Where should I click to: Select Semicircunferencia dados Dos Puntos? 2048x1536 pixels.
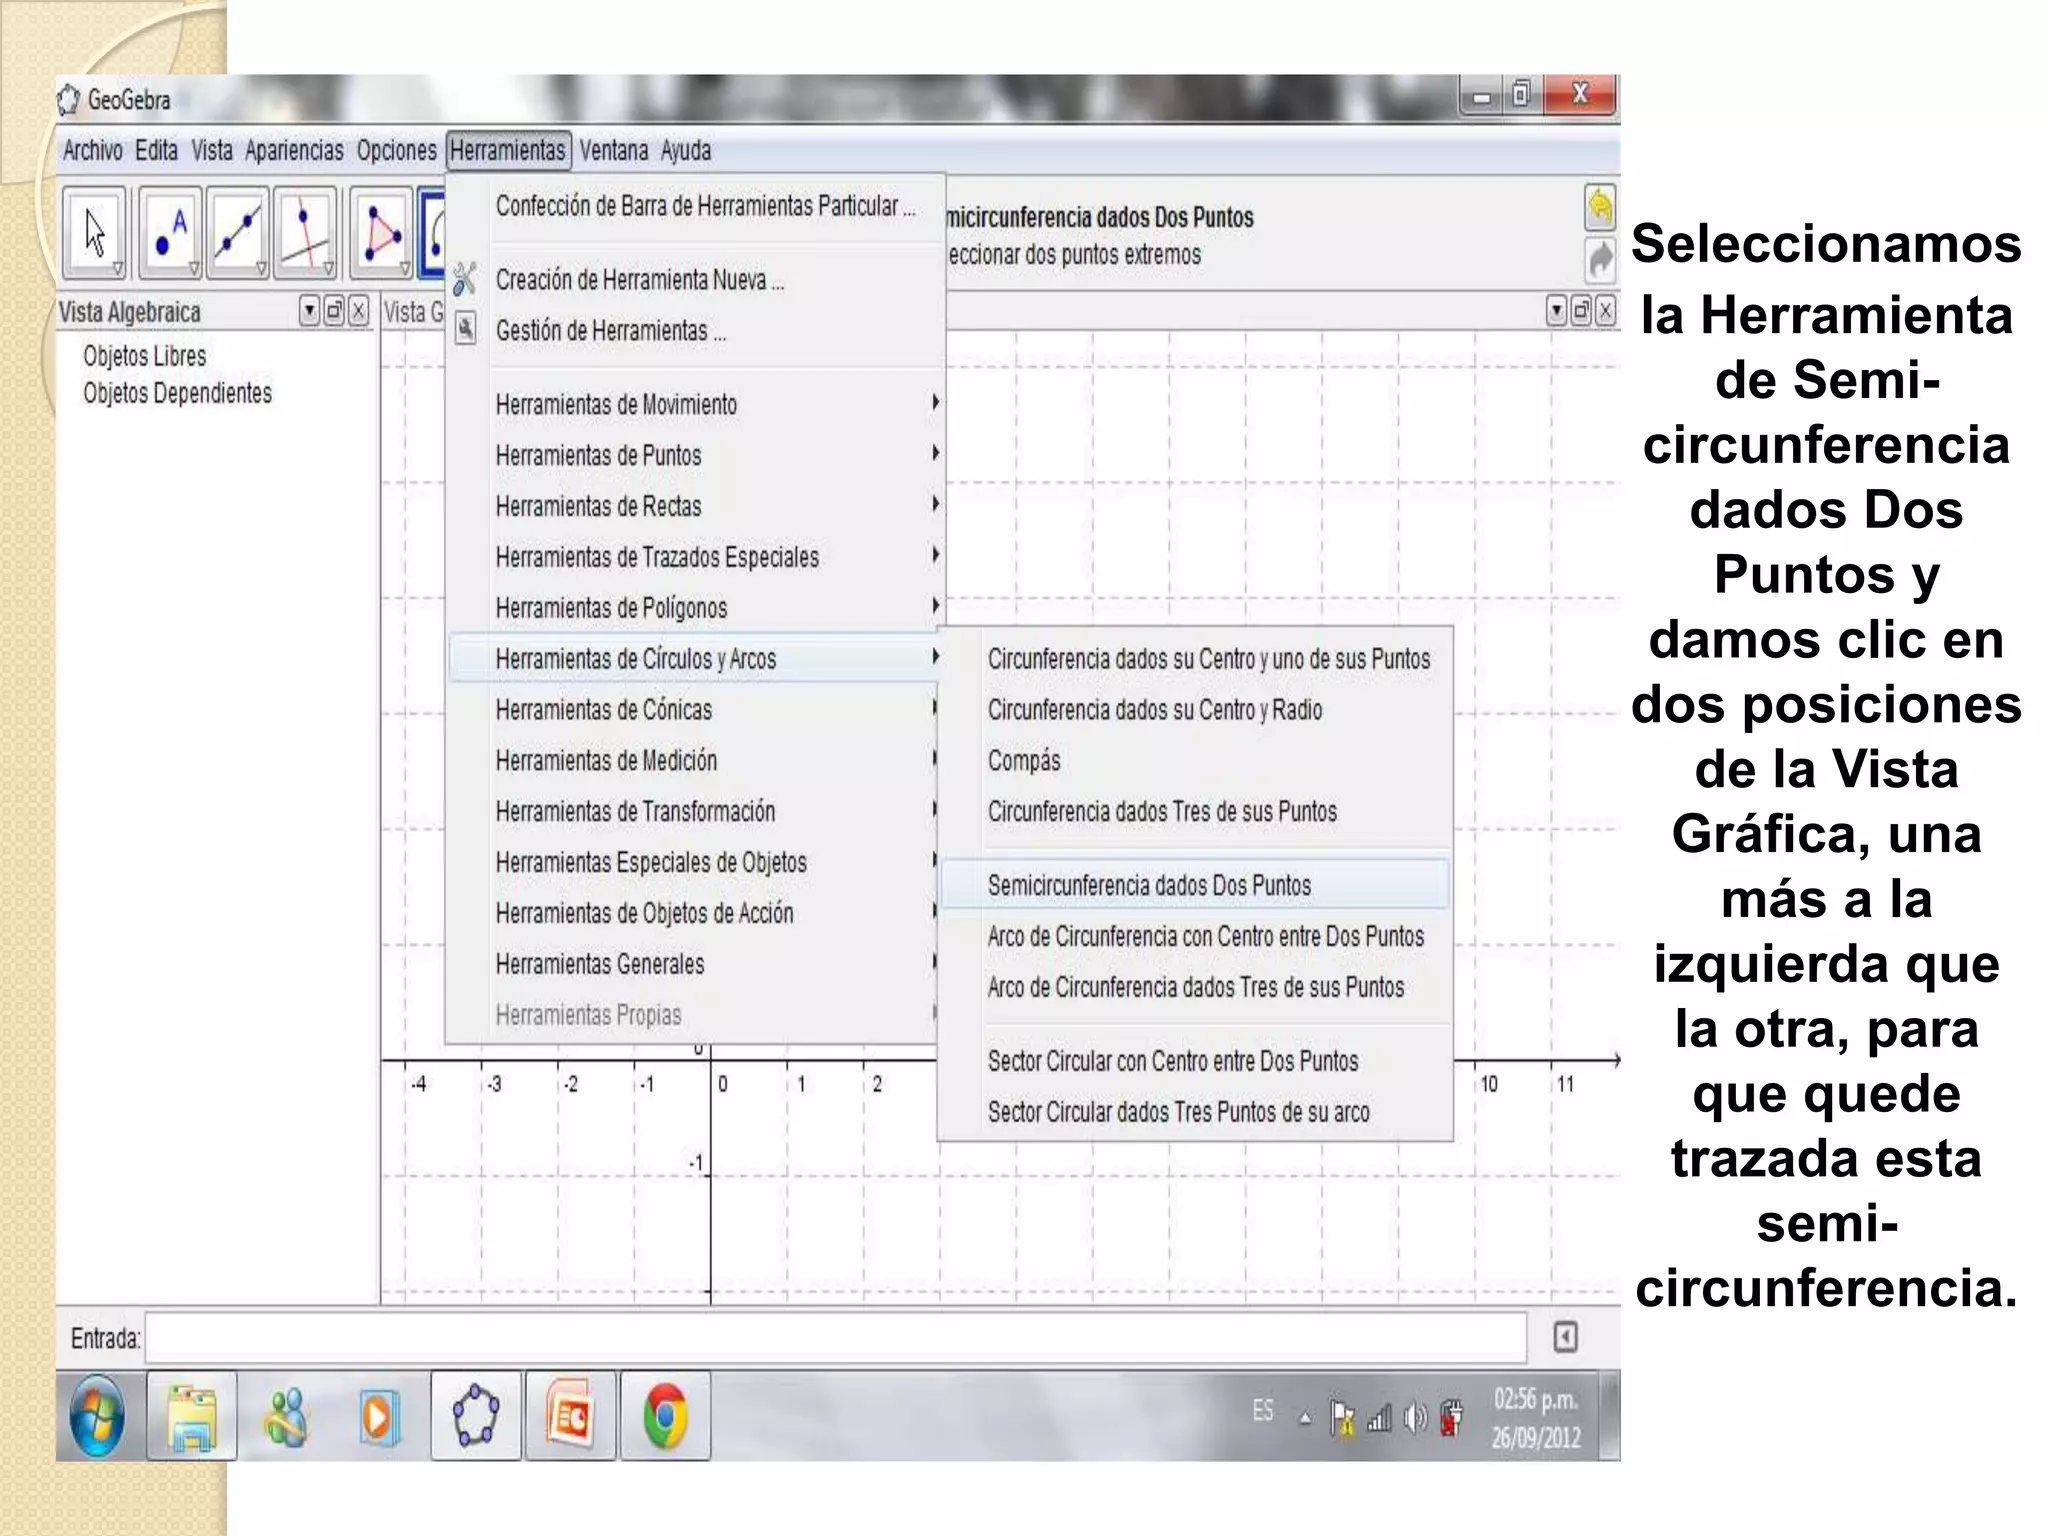tap(1195, 885)
